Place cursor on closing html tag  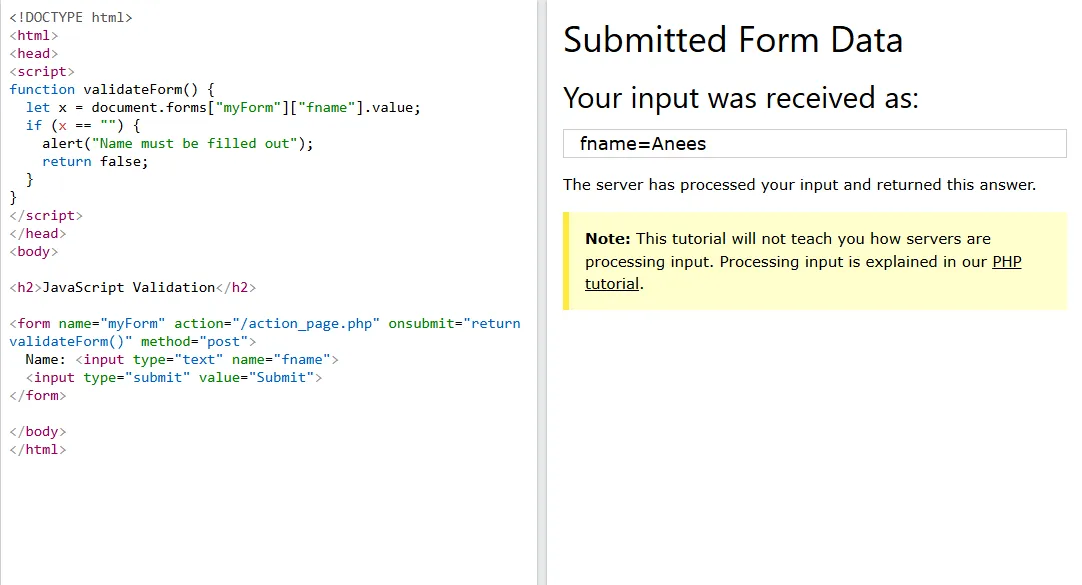click(38, 449)
